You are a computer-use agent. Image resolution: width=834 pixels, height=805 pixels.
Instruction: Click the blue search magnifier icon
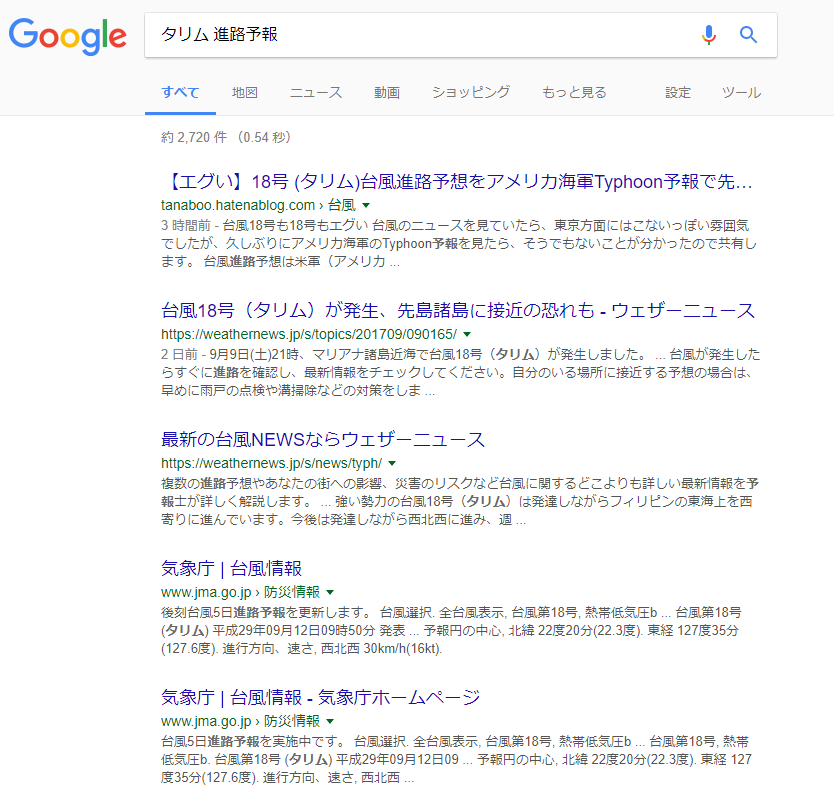coord(748,35)
